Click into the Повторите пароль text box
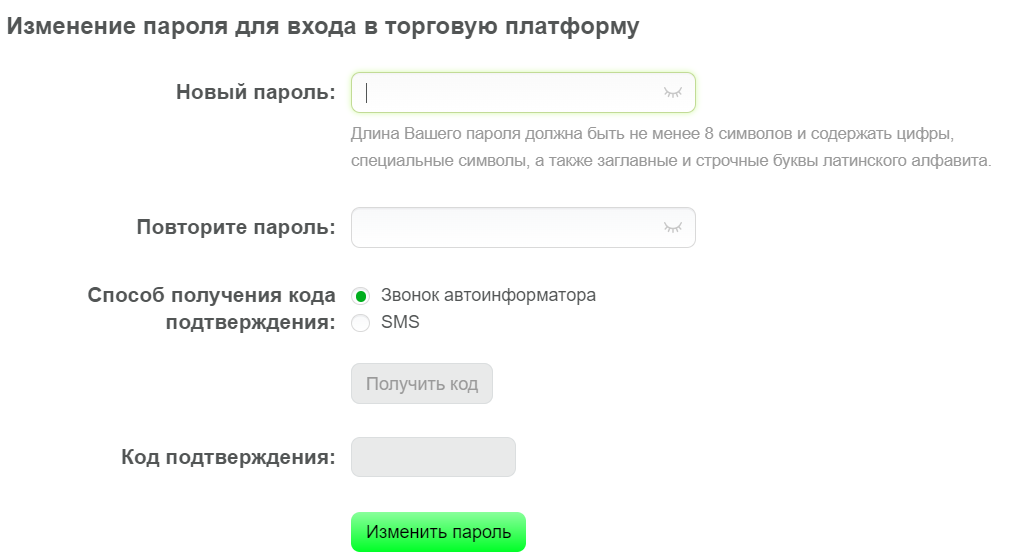The width and height of the screenshot is (1011, 558). click(523, 227)
